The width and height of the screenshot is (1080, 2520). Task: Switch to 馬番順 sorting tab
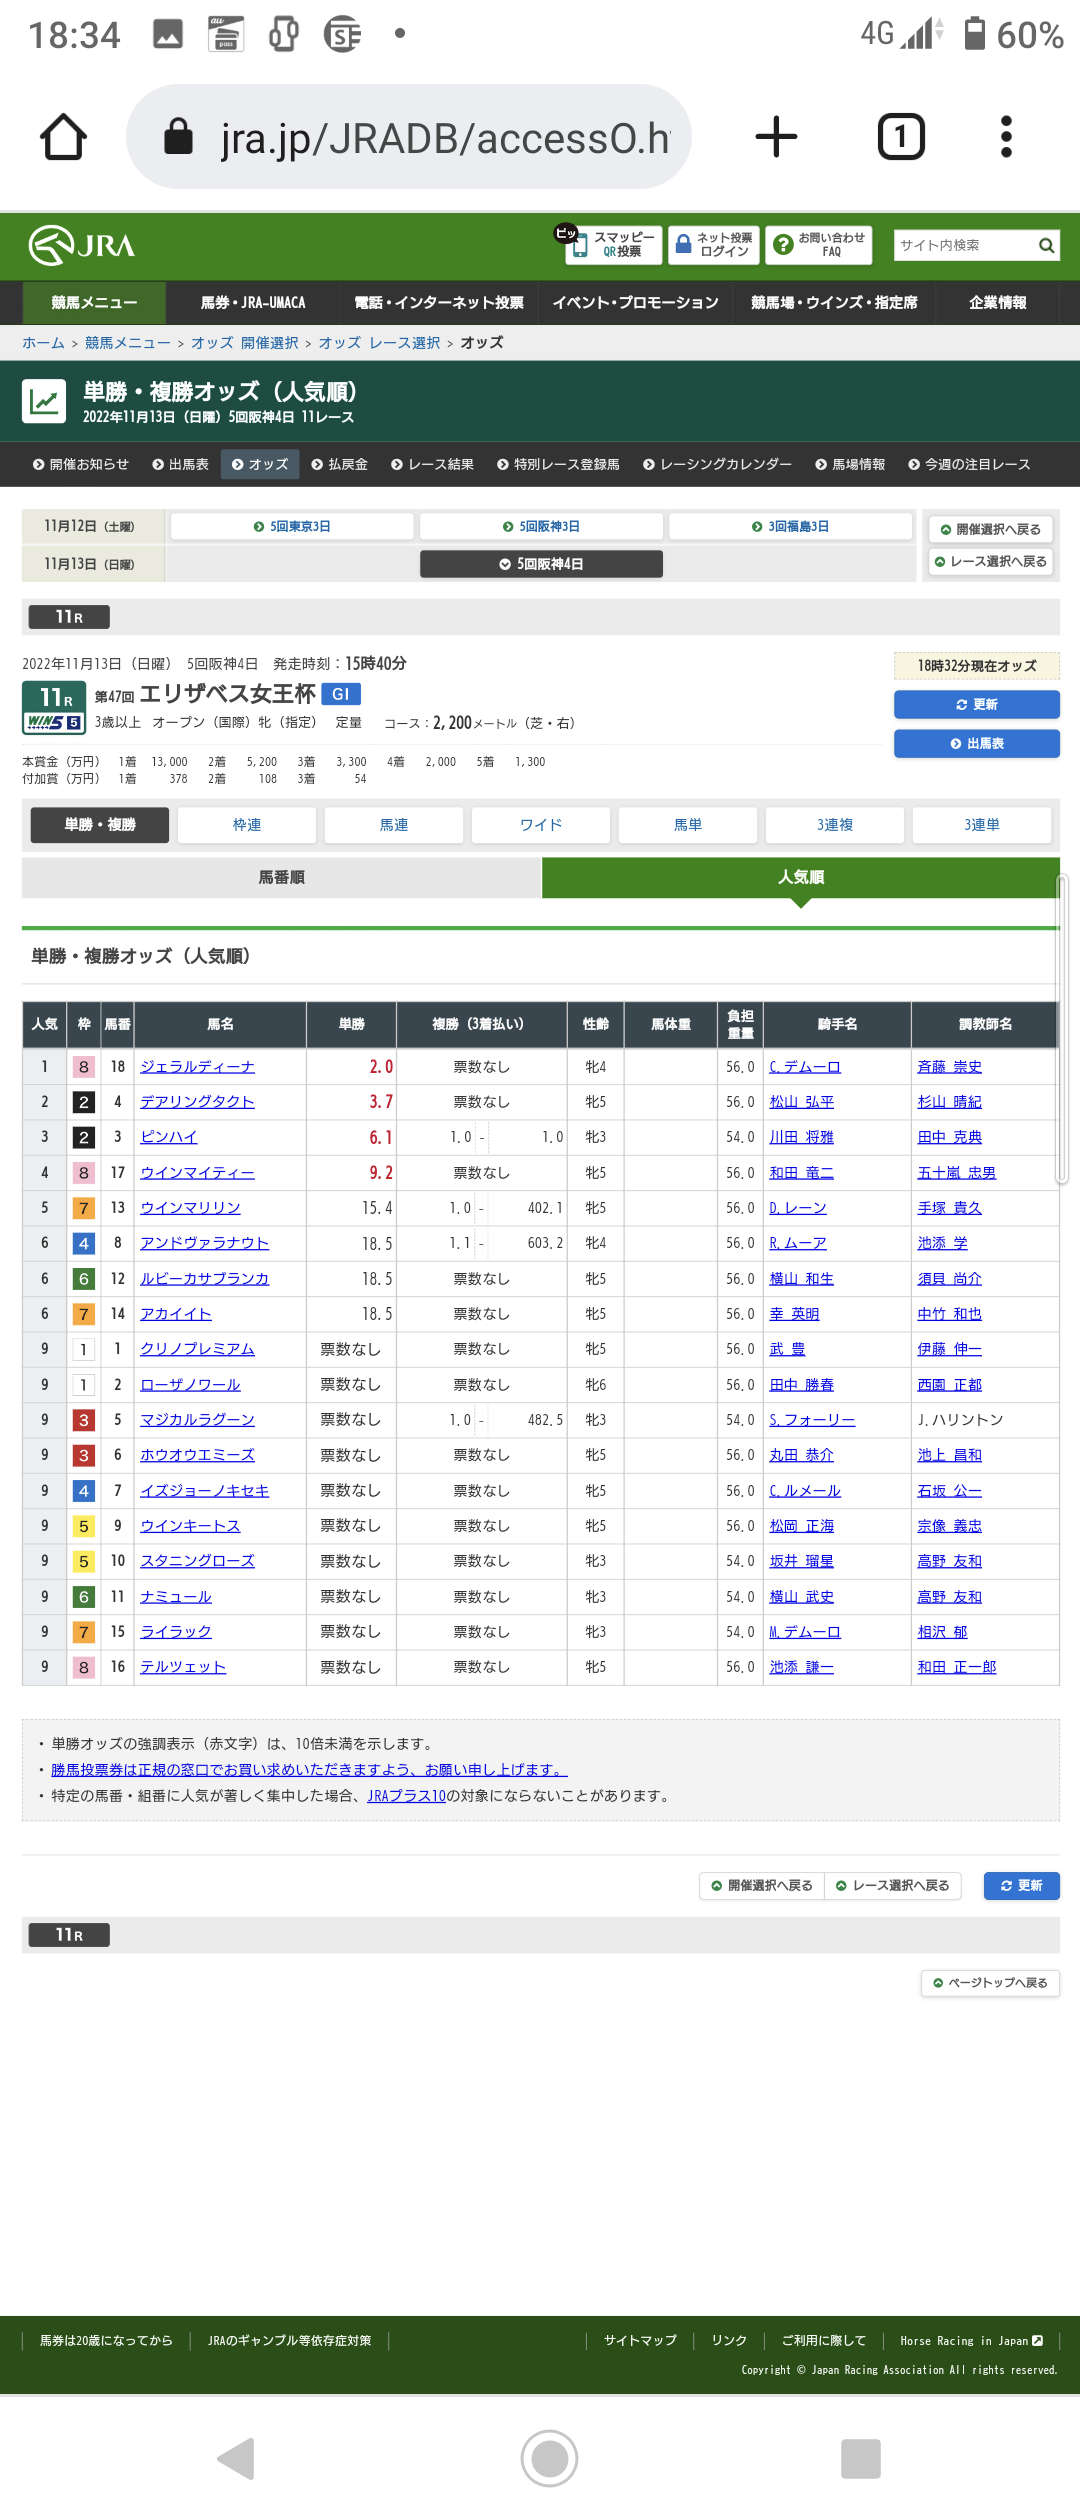coord(282,877)
